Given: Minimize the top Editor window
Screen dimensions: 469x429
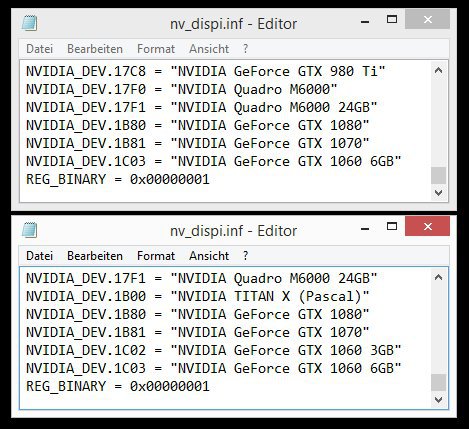Looking at the screenshot, I should [365, 22].
